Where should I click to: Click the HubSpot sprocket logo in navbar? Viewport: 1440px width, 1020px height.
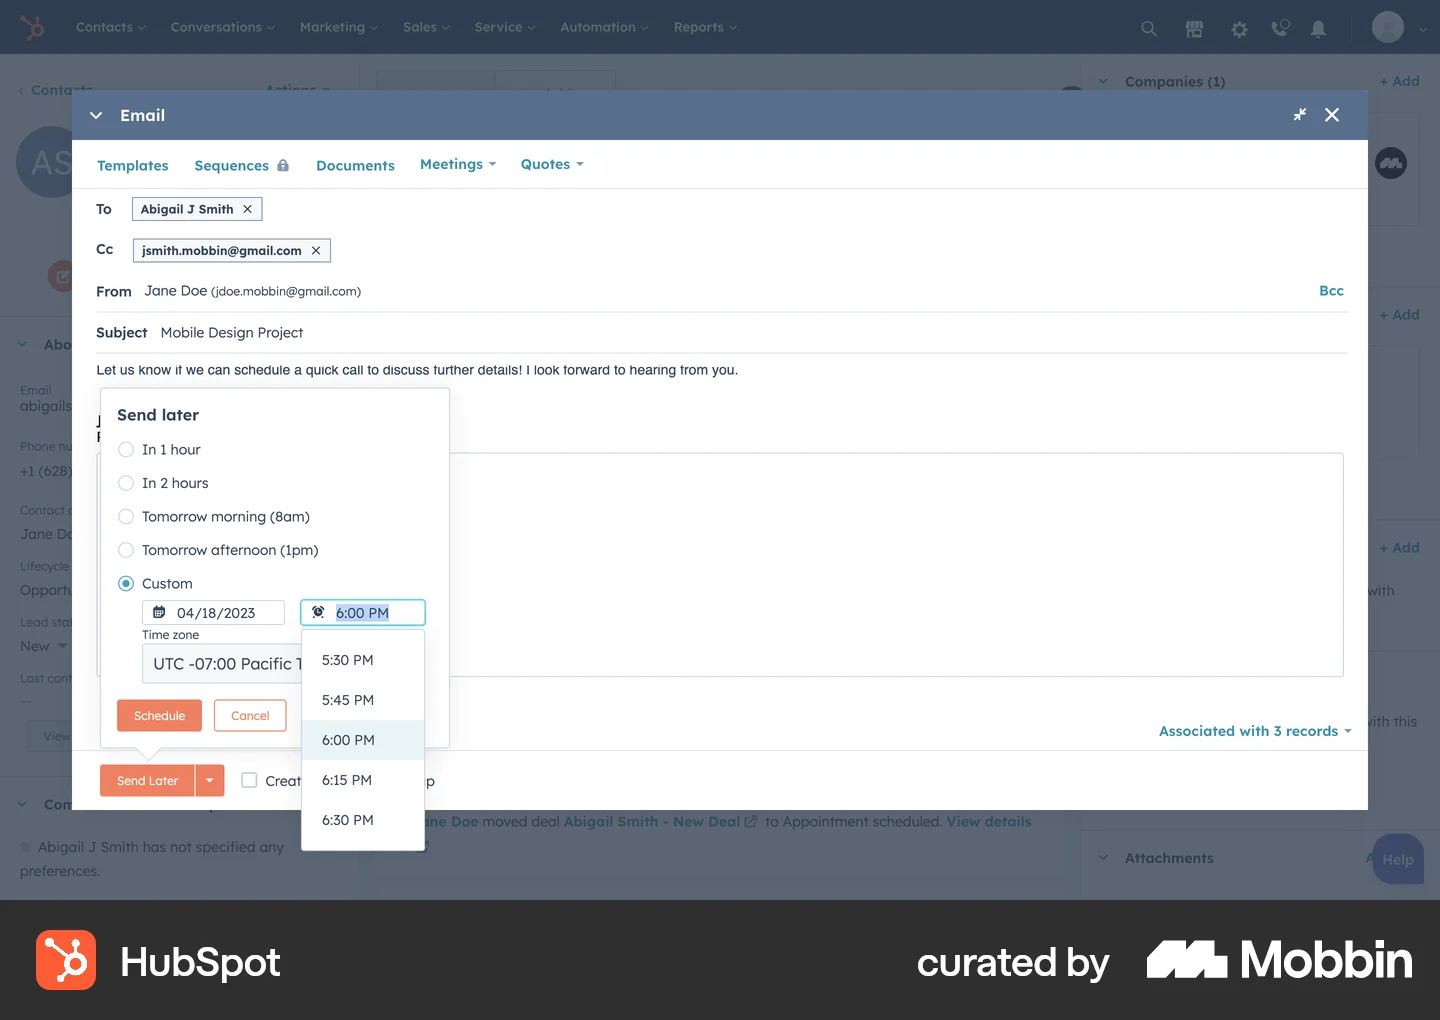point(33,27)
